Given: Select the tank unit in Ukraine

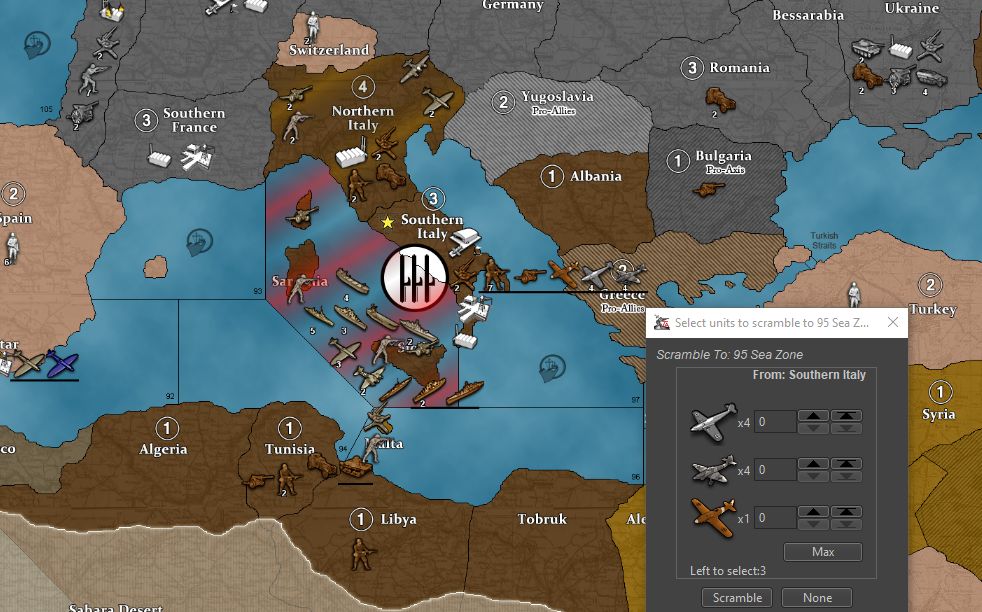Looking at the screenshot, I should pos(867,48).
